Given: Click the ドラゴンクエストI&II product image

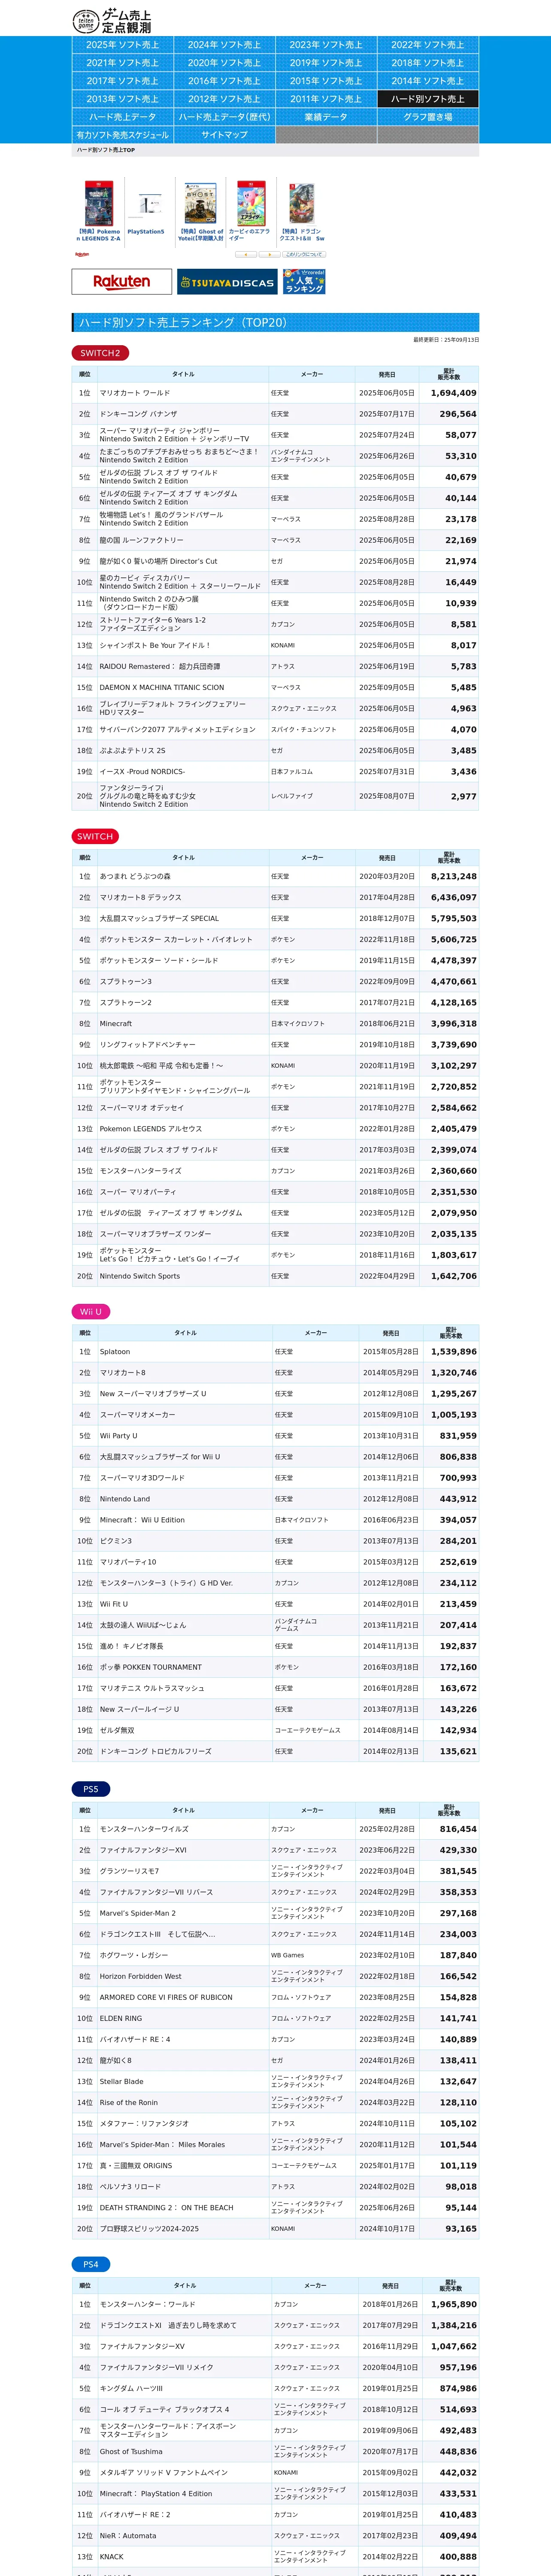Looking at the screenshot, I should [x=301, y=204].
